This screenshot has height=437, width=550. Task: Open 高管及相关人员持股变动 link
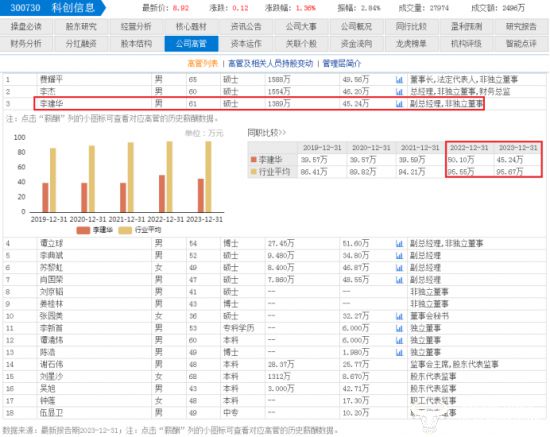(x=270, y=63)
